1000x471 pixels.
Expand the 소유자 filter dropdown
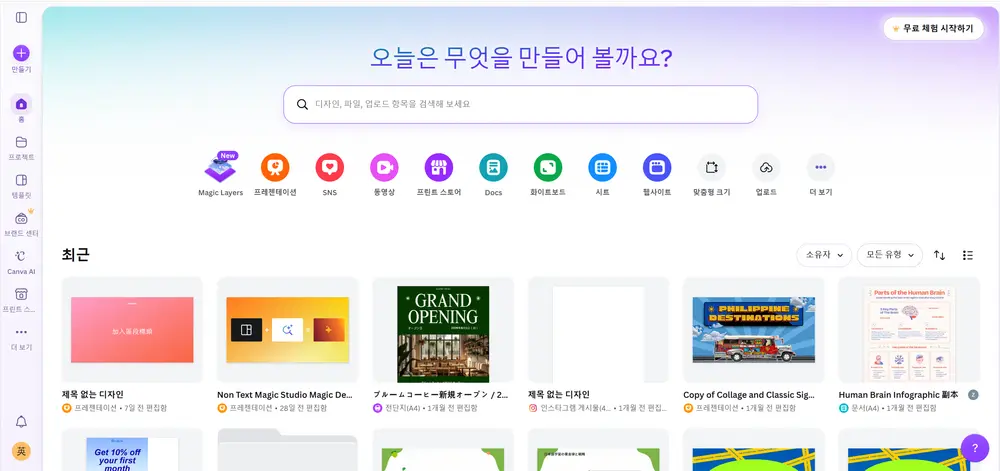point(824,255)
